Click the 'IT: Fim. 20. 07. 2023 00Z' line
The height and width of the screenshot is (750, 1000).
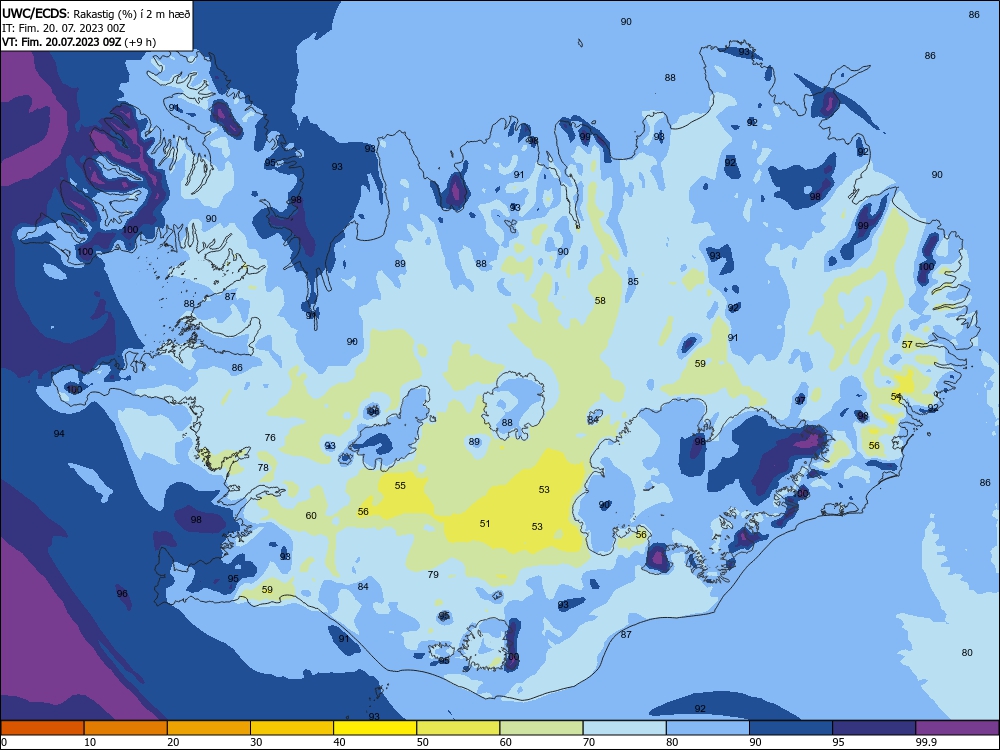[63, 28]
